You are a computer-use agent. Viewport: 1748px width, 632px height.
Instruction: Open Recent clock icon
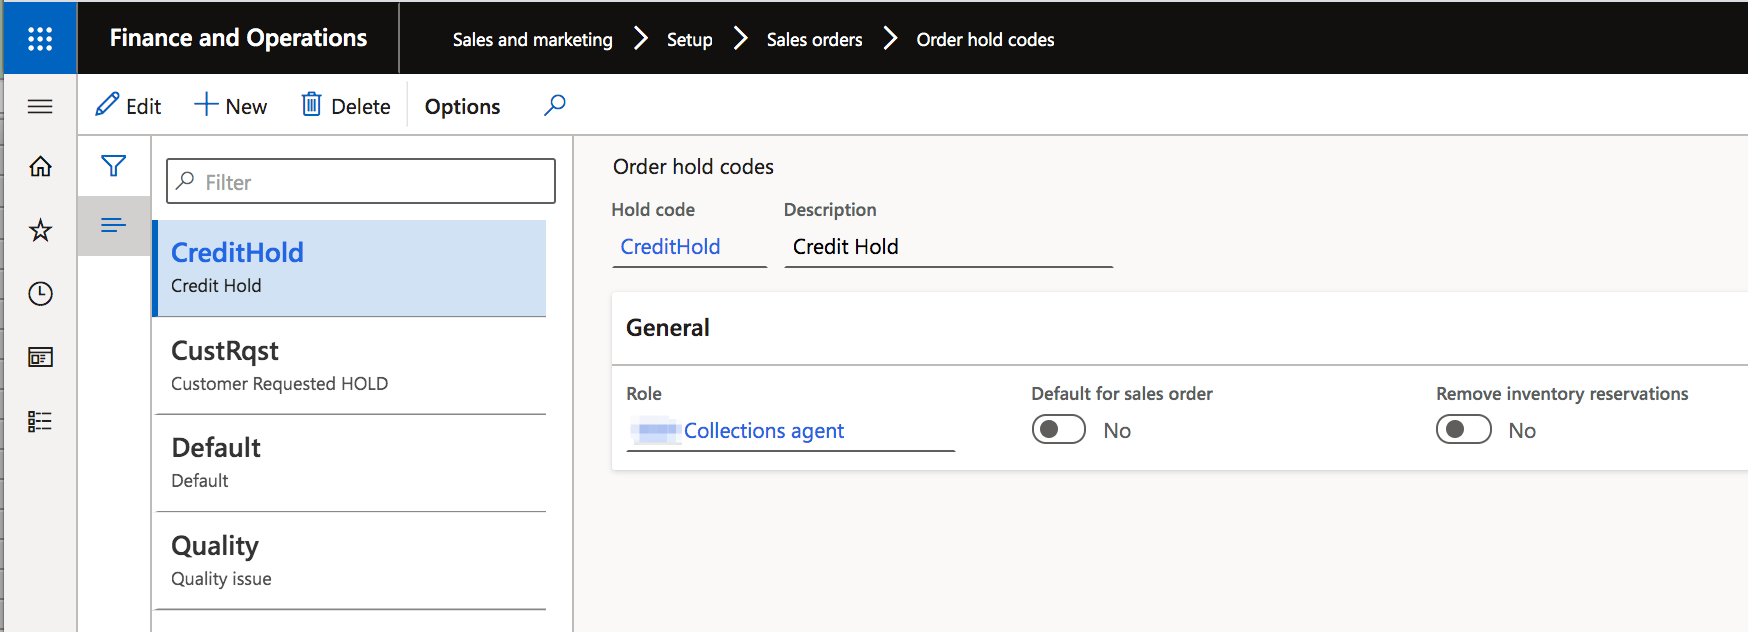click(x=40, y=294)
